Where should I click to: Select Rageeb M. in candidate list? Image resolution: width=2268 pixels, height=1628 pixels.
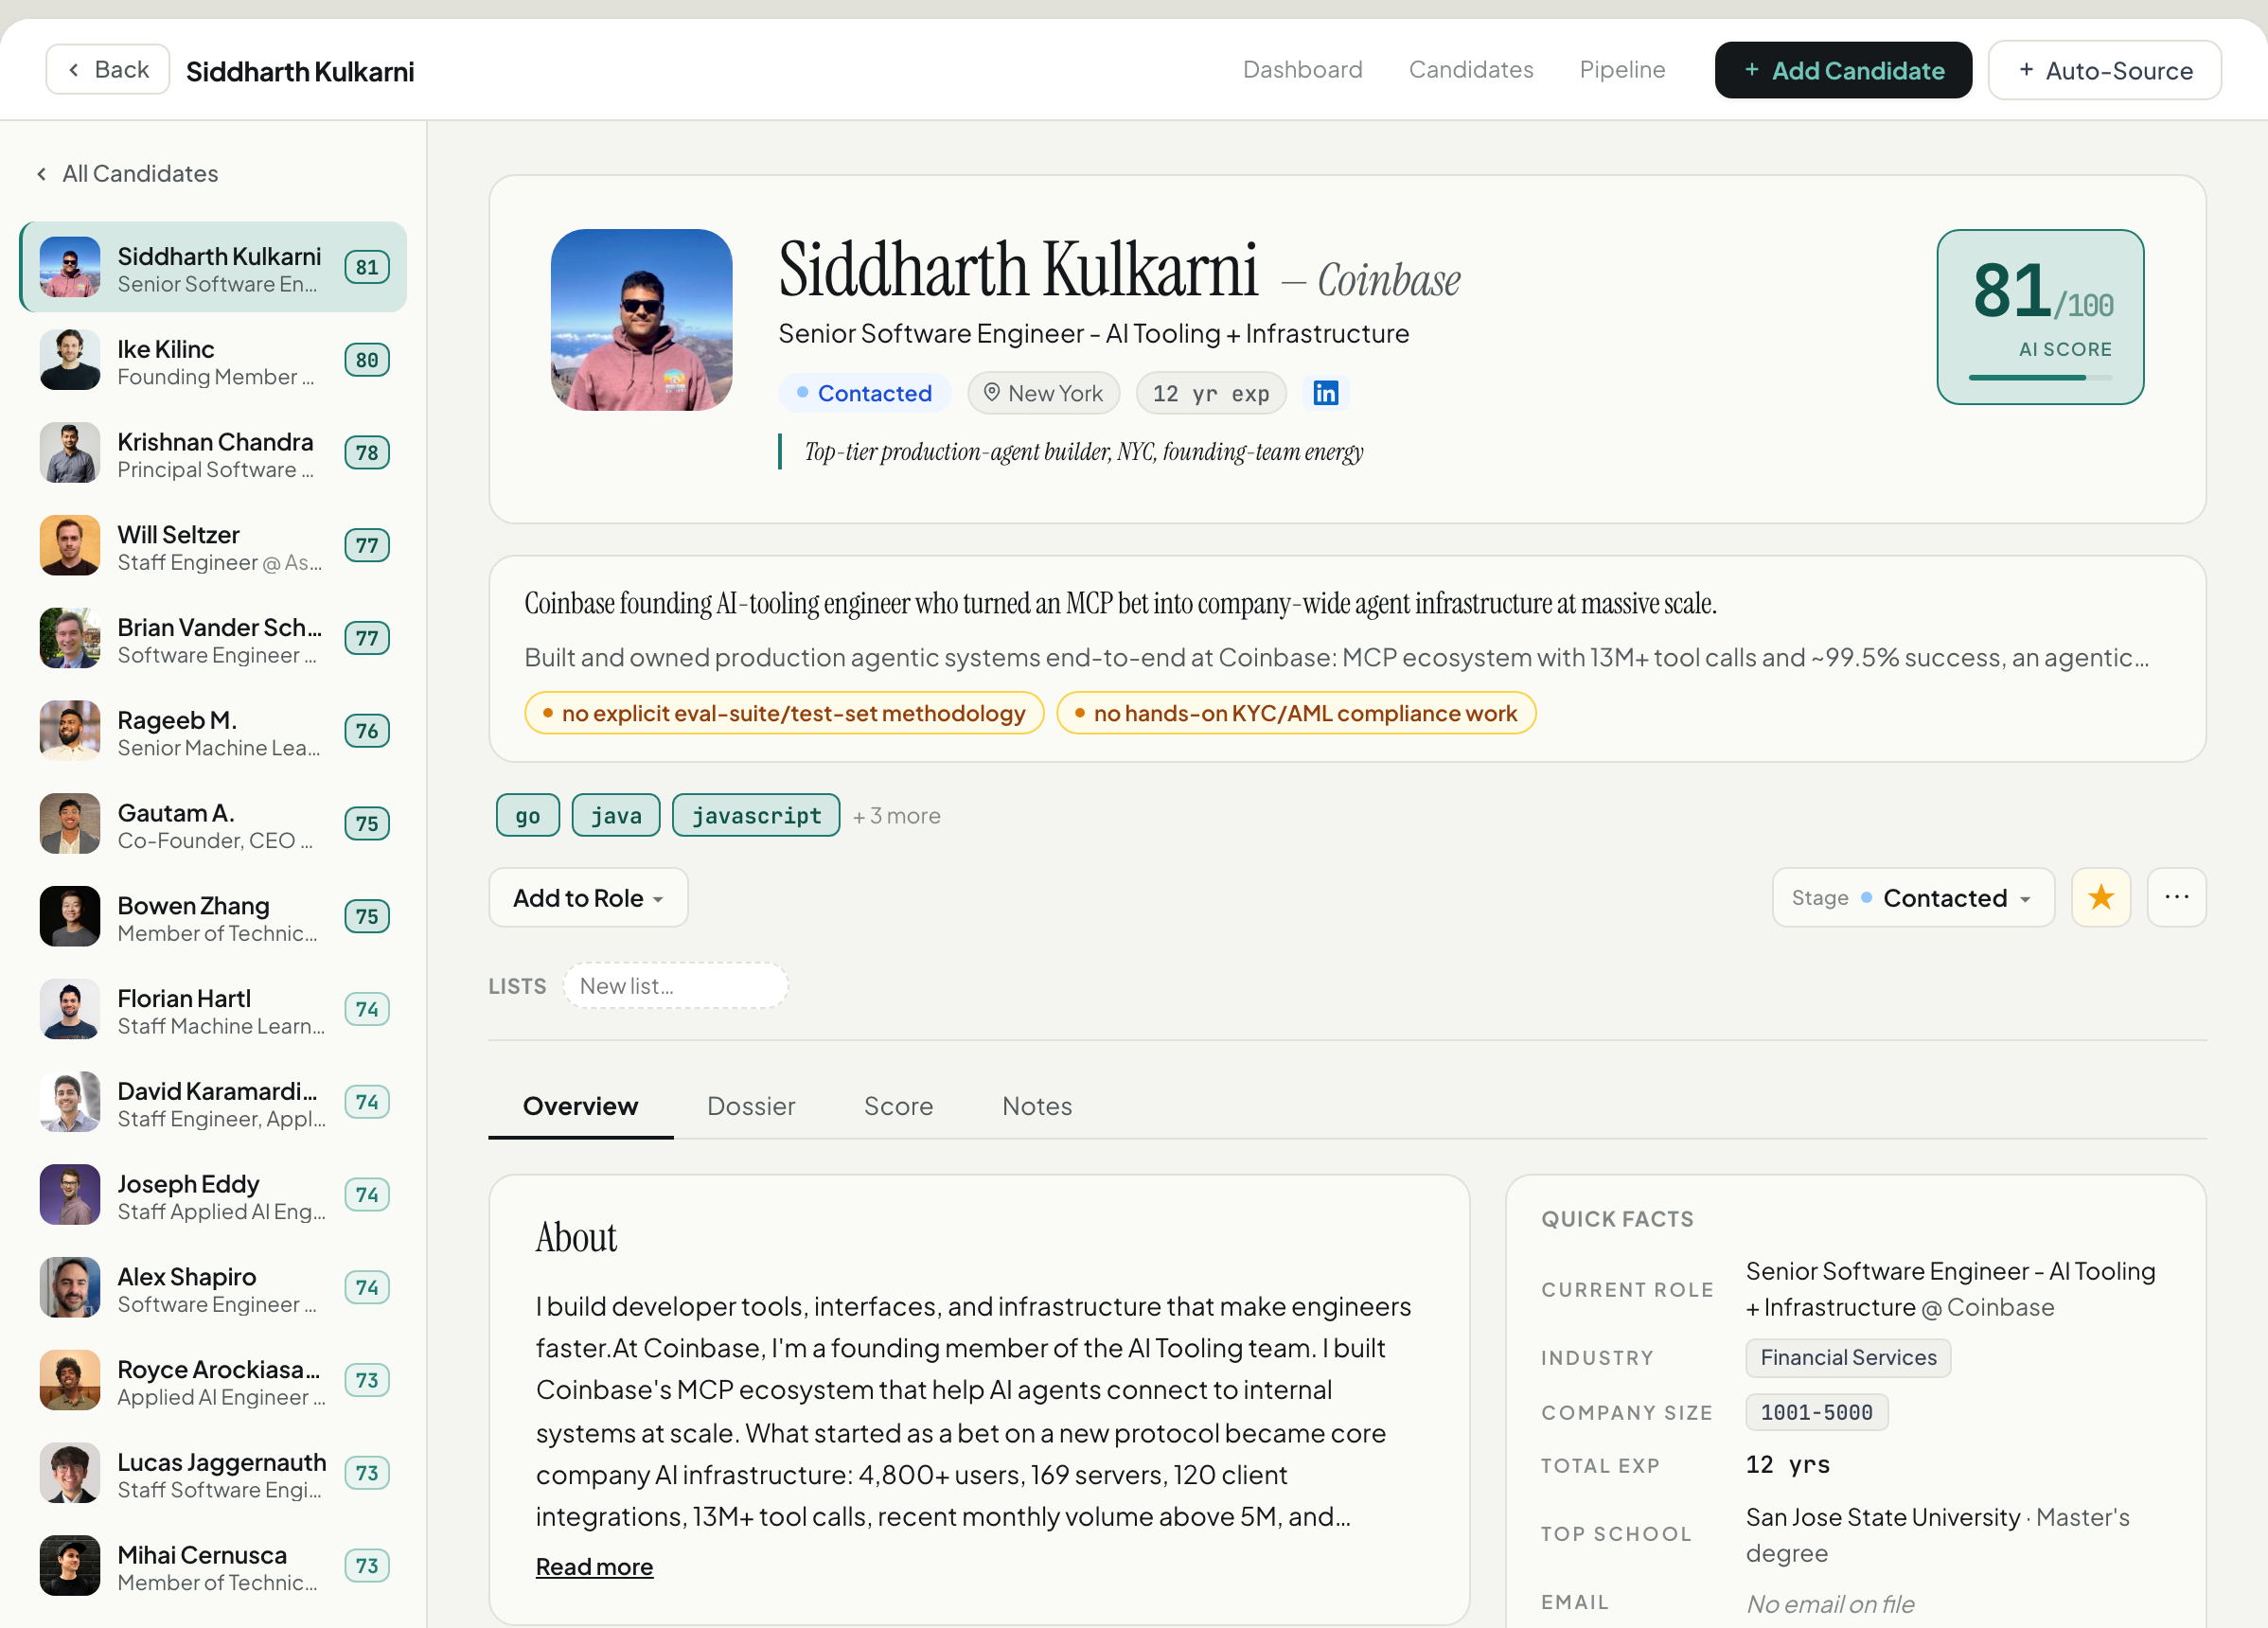(213, 732)
